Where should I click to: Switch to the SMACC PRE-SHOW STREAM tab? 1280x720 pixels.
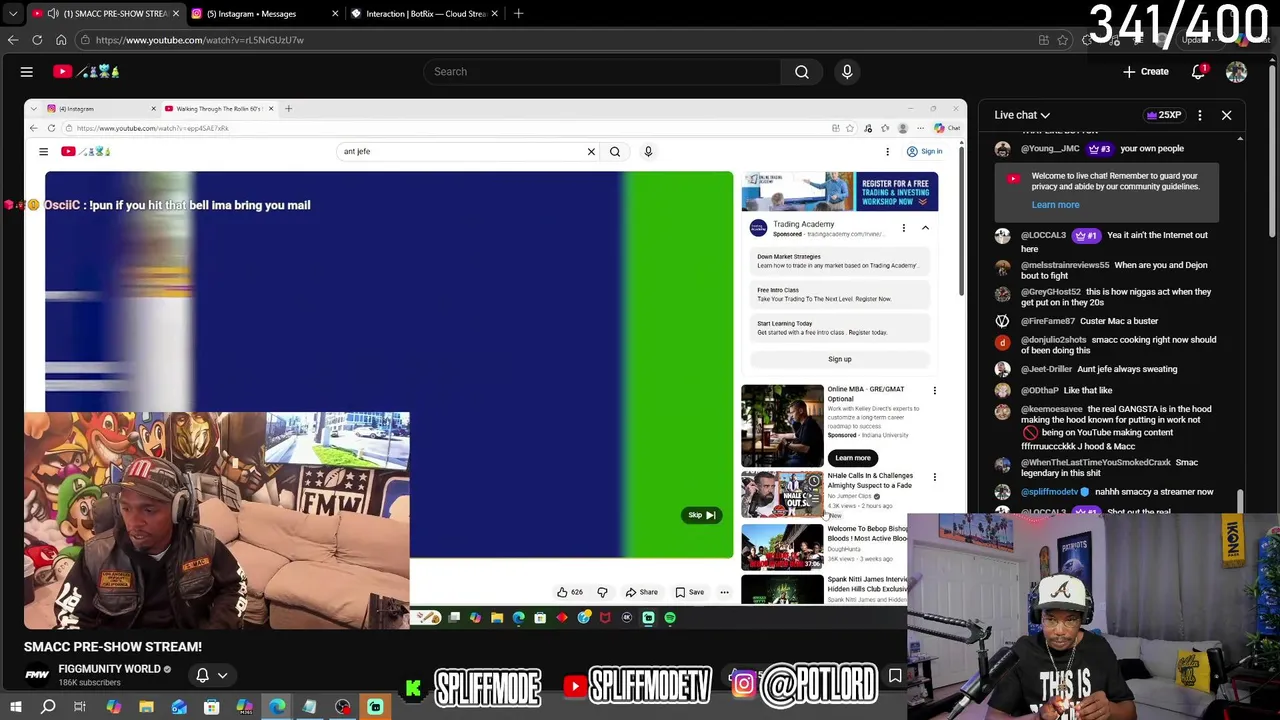point(107,14)
